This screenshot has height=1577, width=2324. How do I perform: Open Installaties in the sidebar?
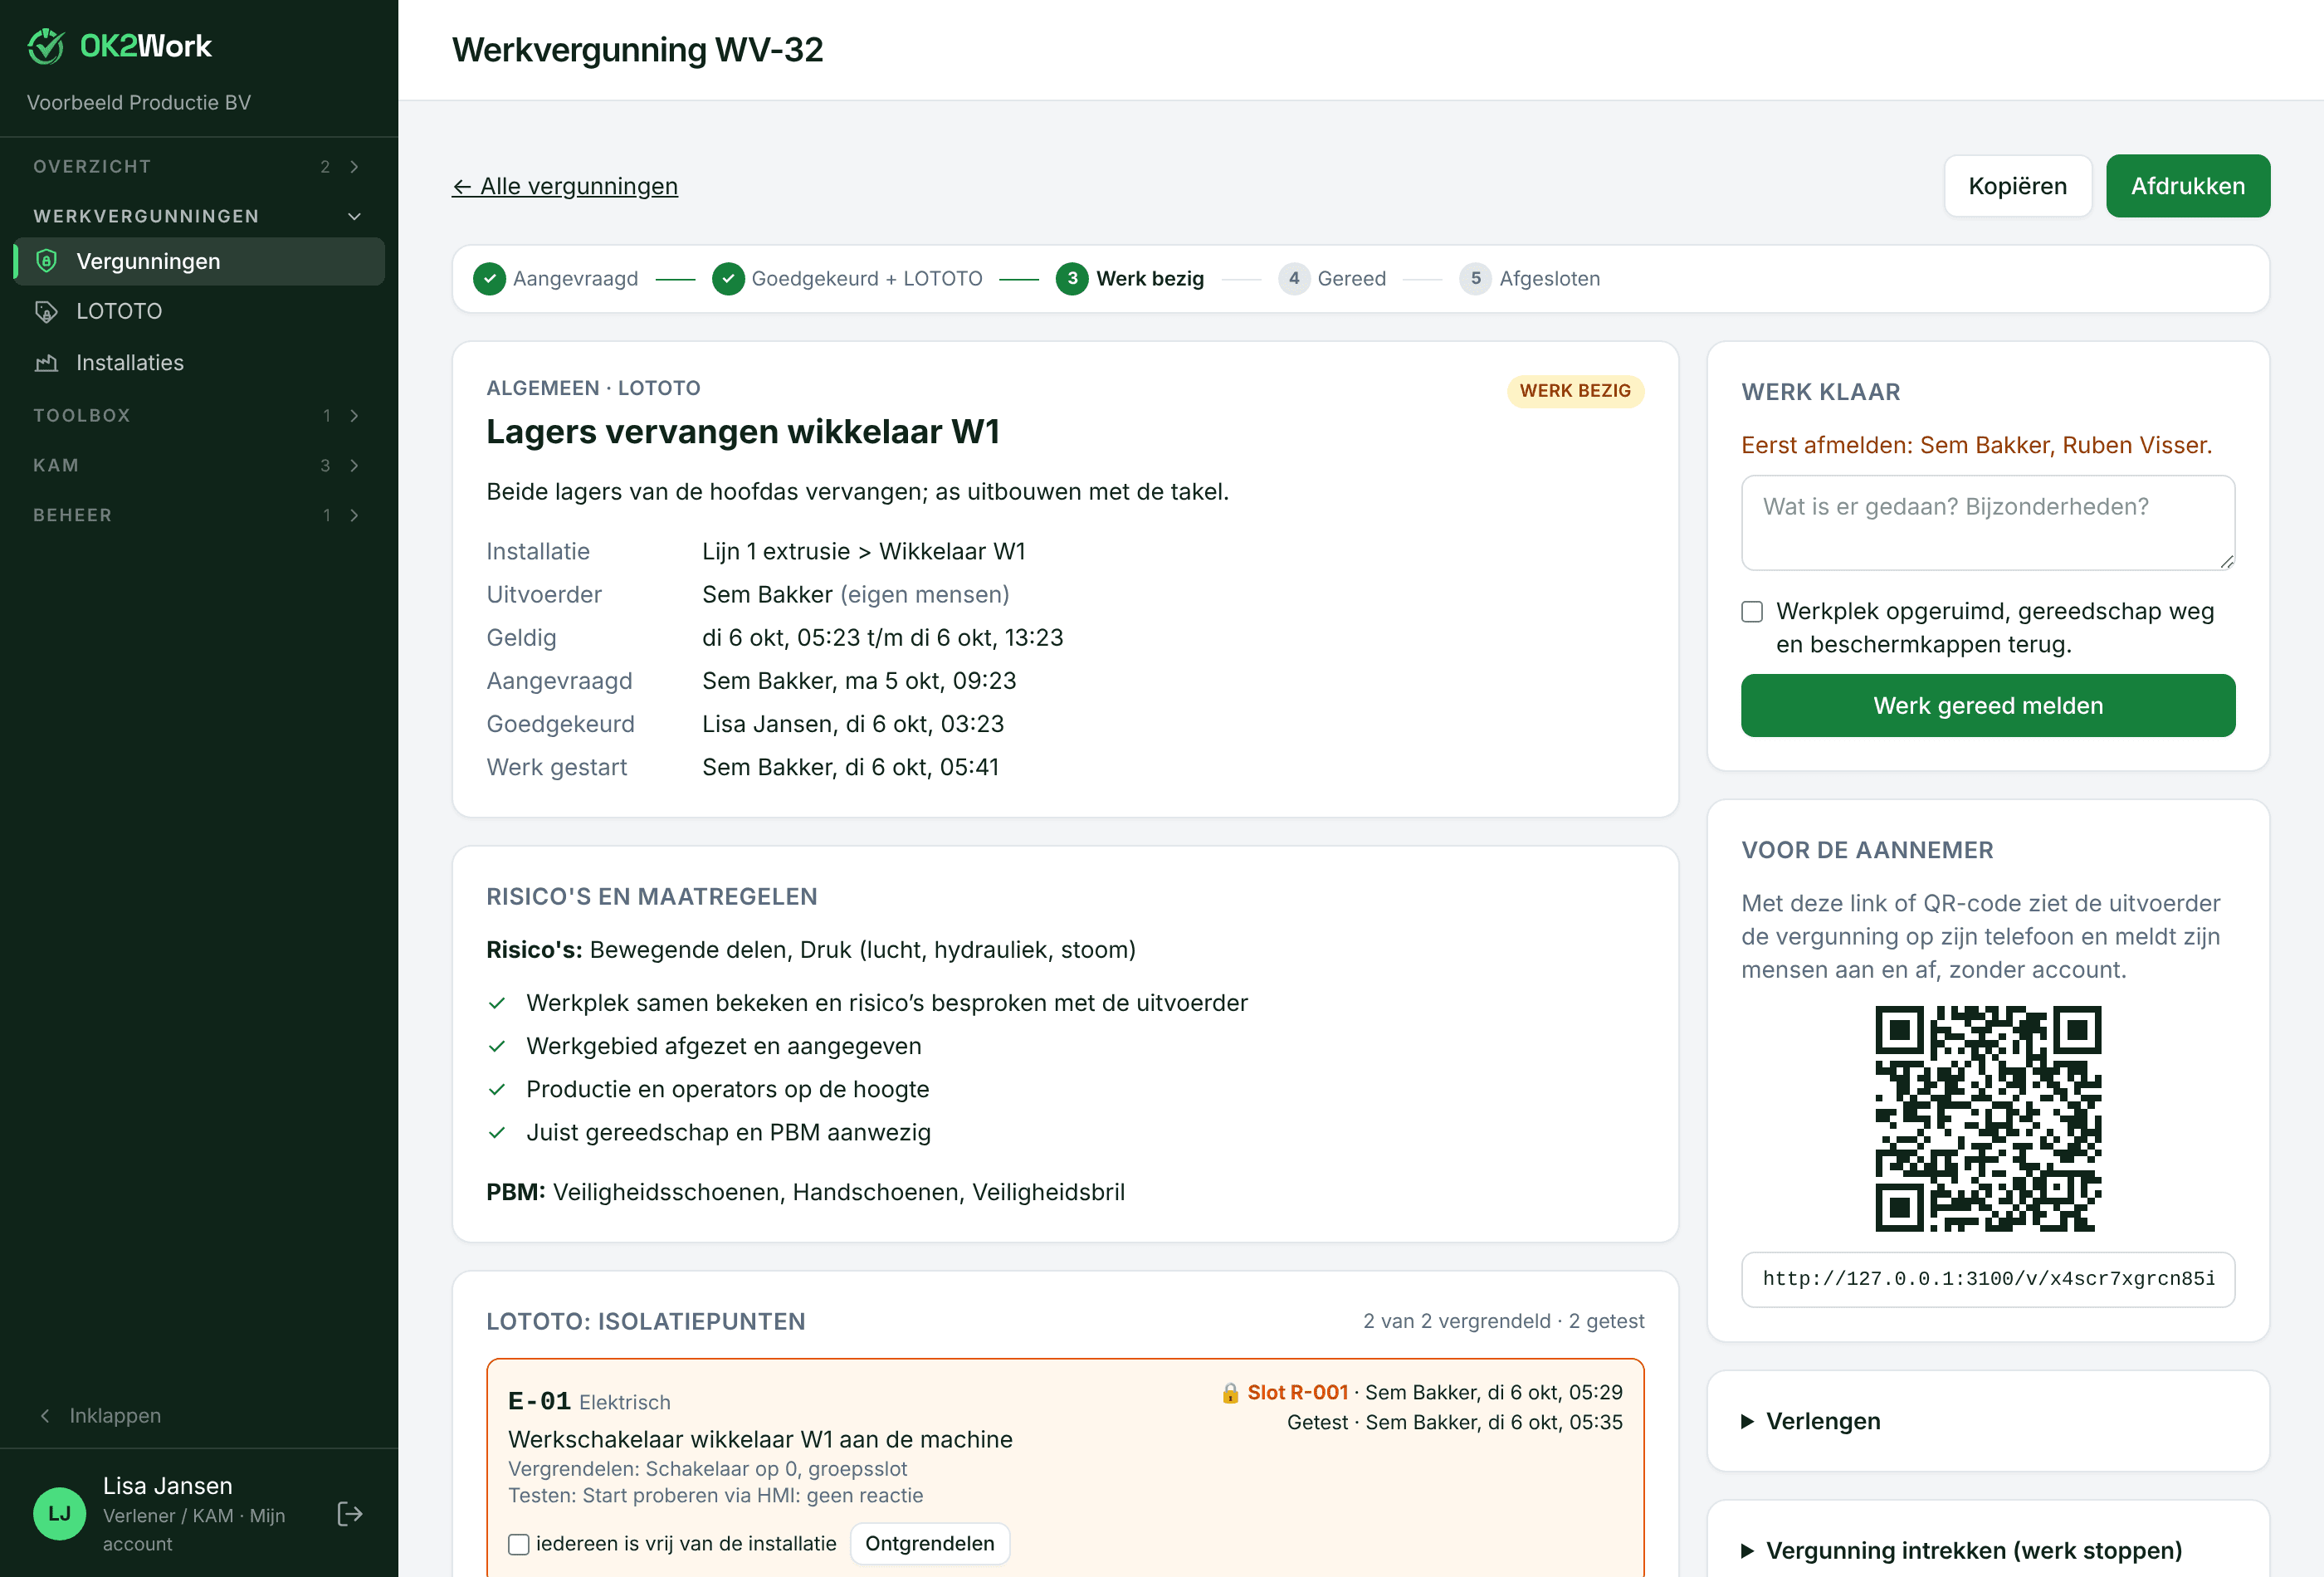click(199, 362)
